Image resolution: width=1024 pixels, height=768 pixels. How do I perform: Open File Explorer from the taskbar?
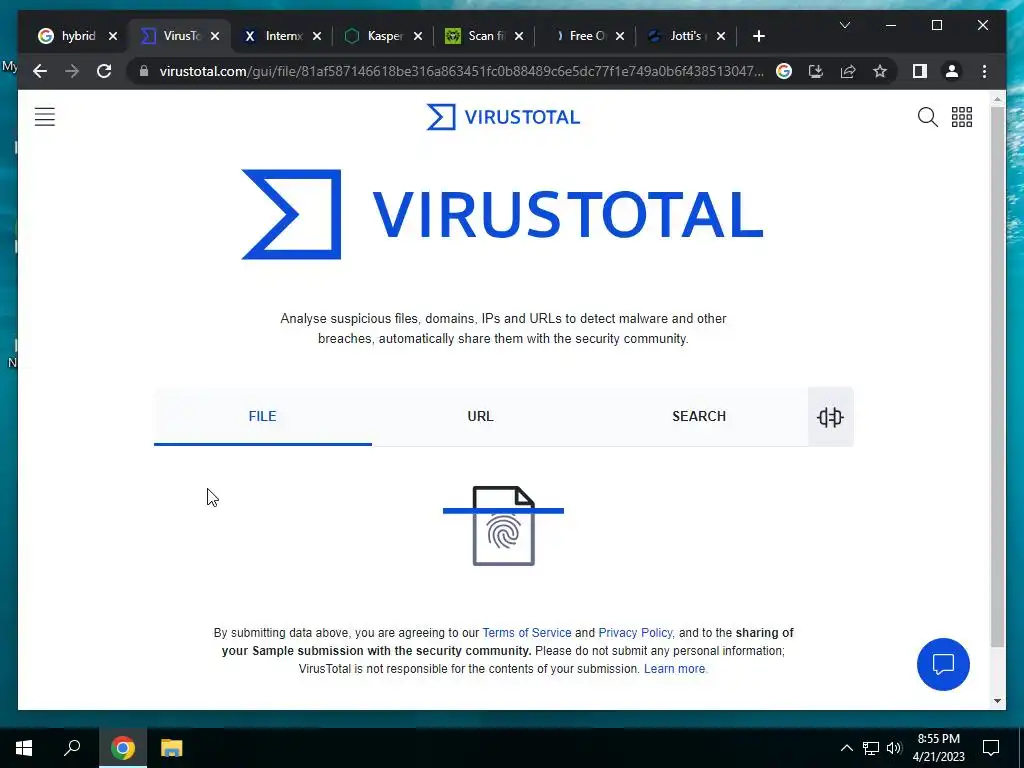point(171,748)
